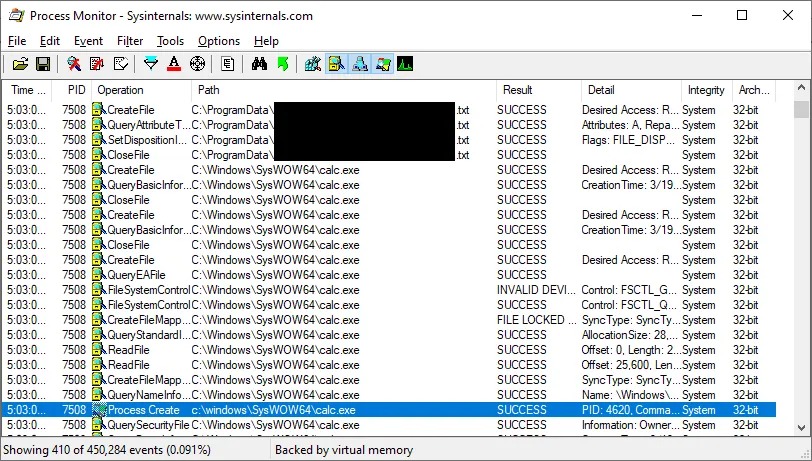This screenshot has height=461, width=812.
Task: Toggle Show Network Activity
Action: click(x=359, y=64)
